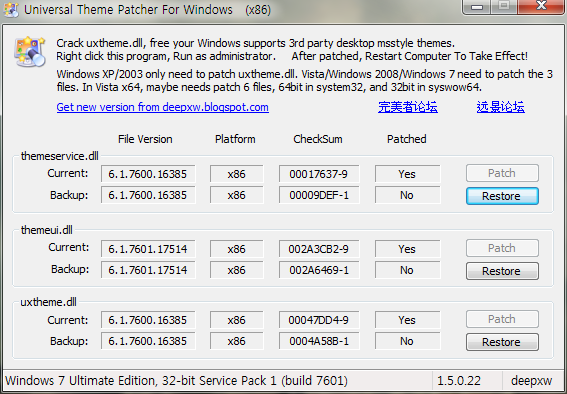Screen dimensions: 567x394
Task: Click Restore button for uxtheme.dll
Action: (x=502, y=342)
